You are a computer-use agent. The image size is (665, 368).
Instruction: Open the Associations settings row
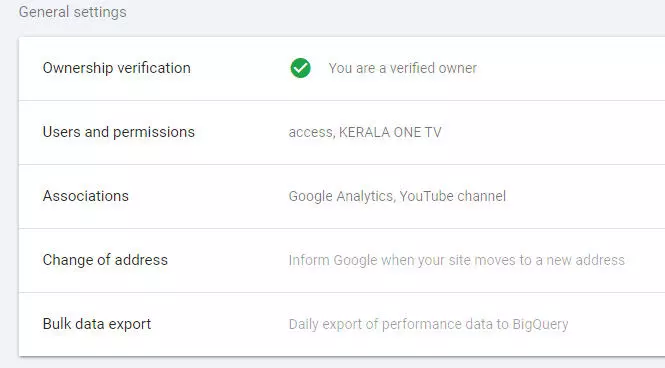click(342, 197)
